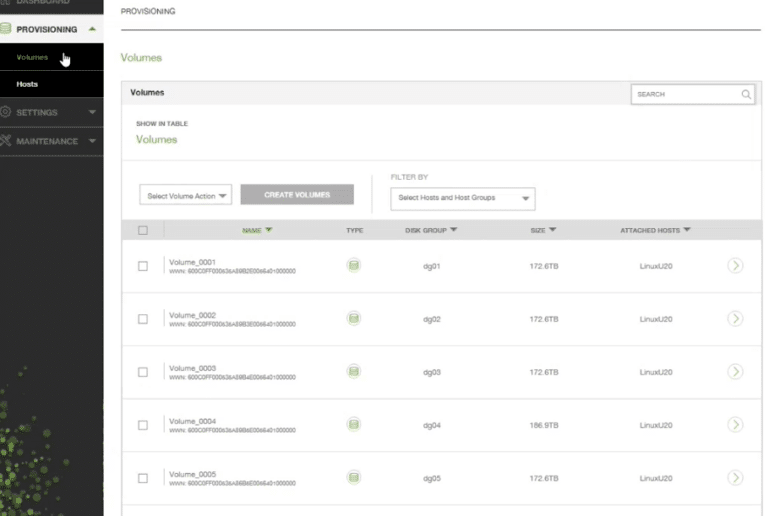Open details arrow for Volume_0002

pos(735,318)
